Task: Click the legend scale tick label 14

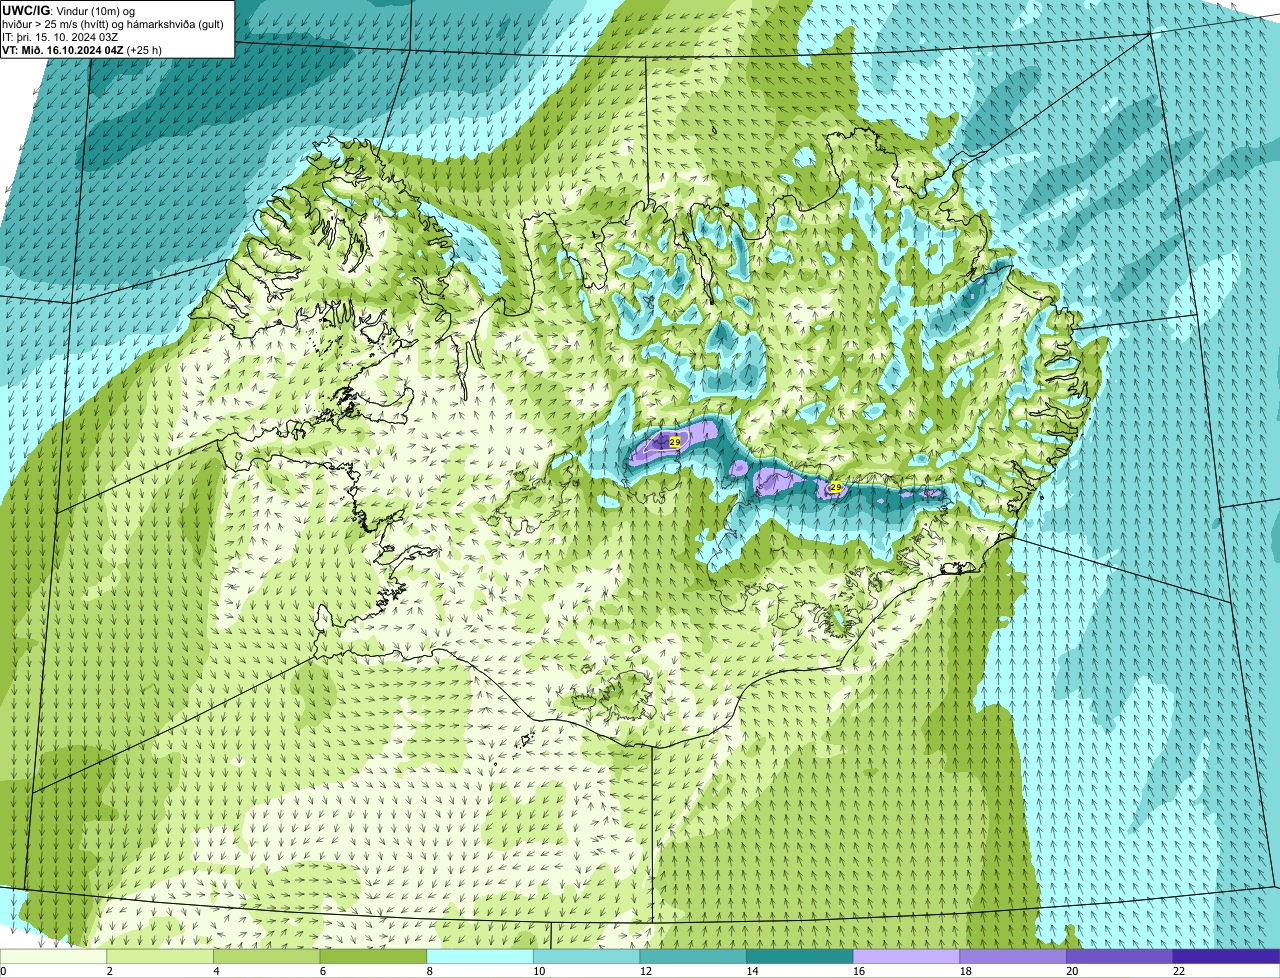Action: (x=753, y=971)
